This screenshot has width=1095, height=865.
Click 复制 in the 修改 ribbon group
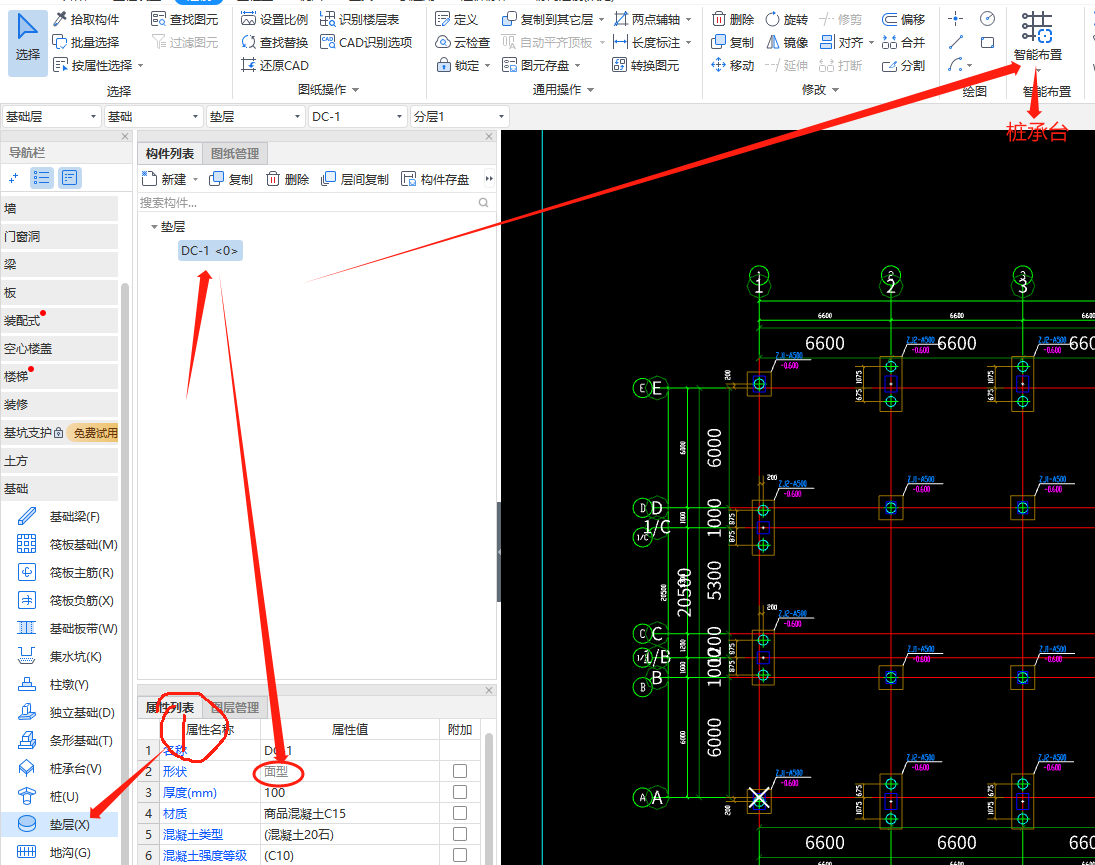pos(733,43)
